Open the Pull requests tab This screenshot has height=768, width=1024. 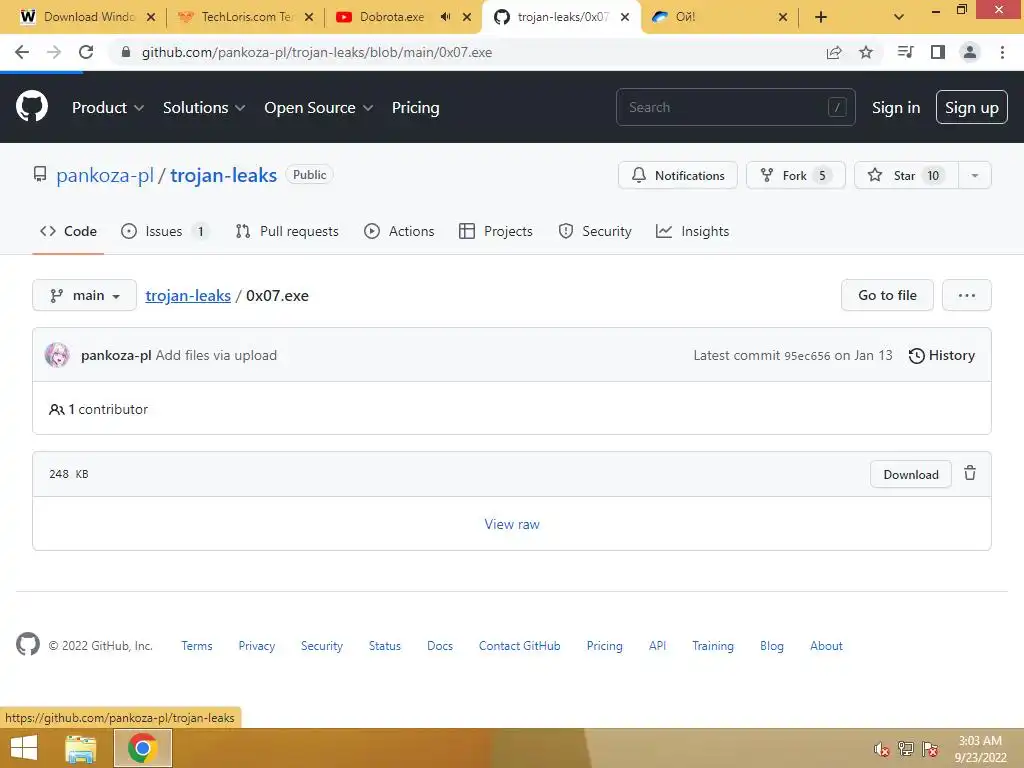287,231
